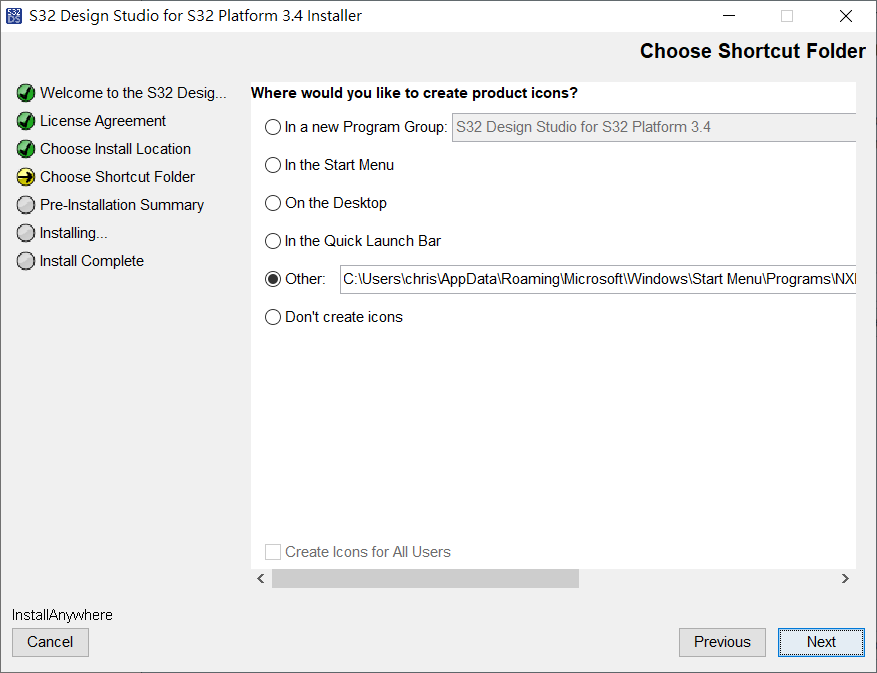Click the yellow arrow icon beside Choose Shortcut Folder

click(x=26, y=177)
